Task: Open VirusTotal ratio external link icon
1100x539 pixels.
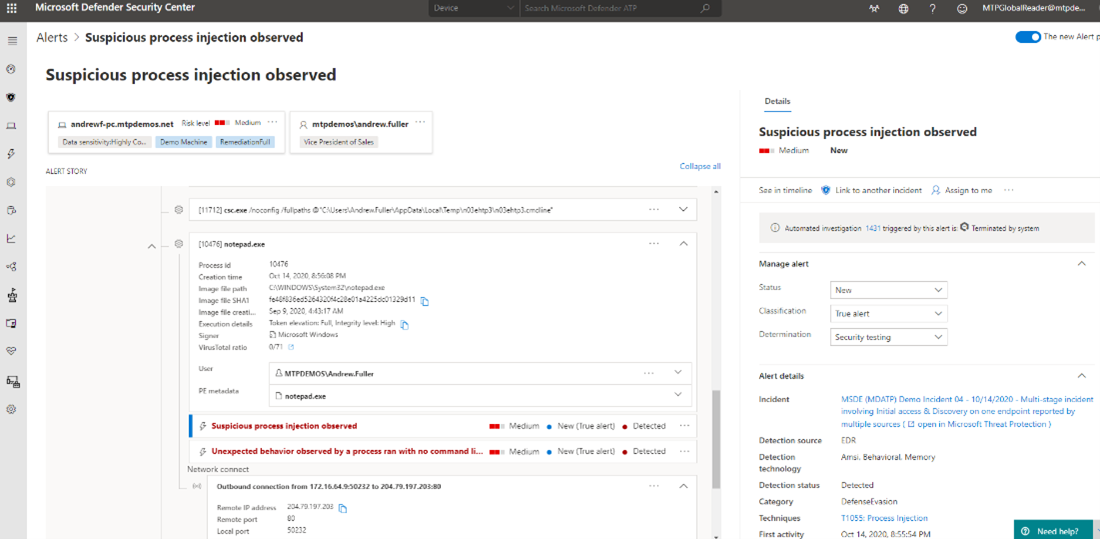Action: (x=291, y=347)
